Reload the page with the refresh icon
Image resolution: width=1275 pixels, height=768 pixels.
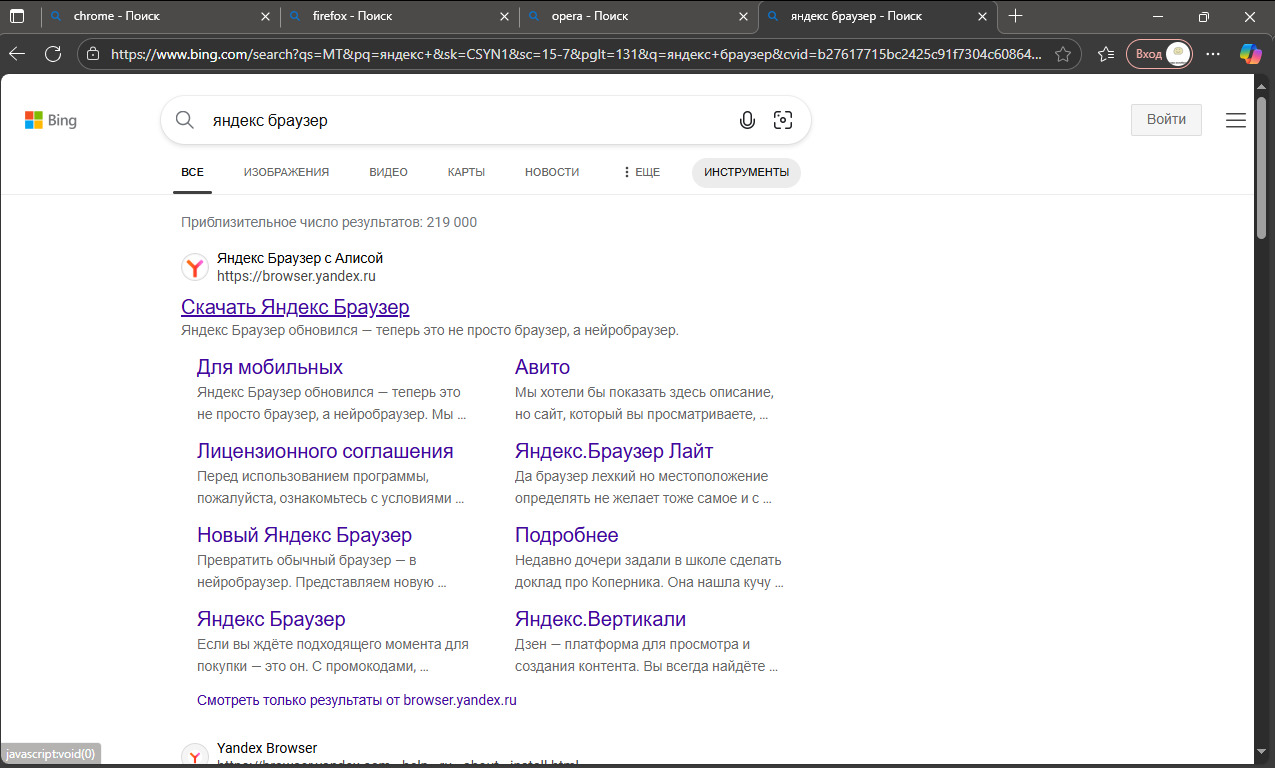53,54
